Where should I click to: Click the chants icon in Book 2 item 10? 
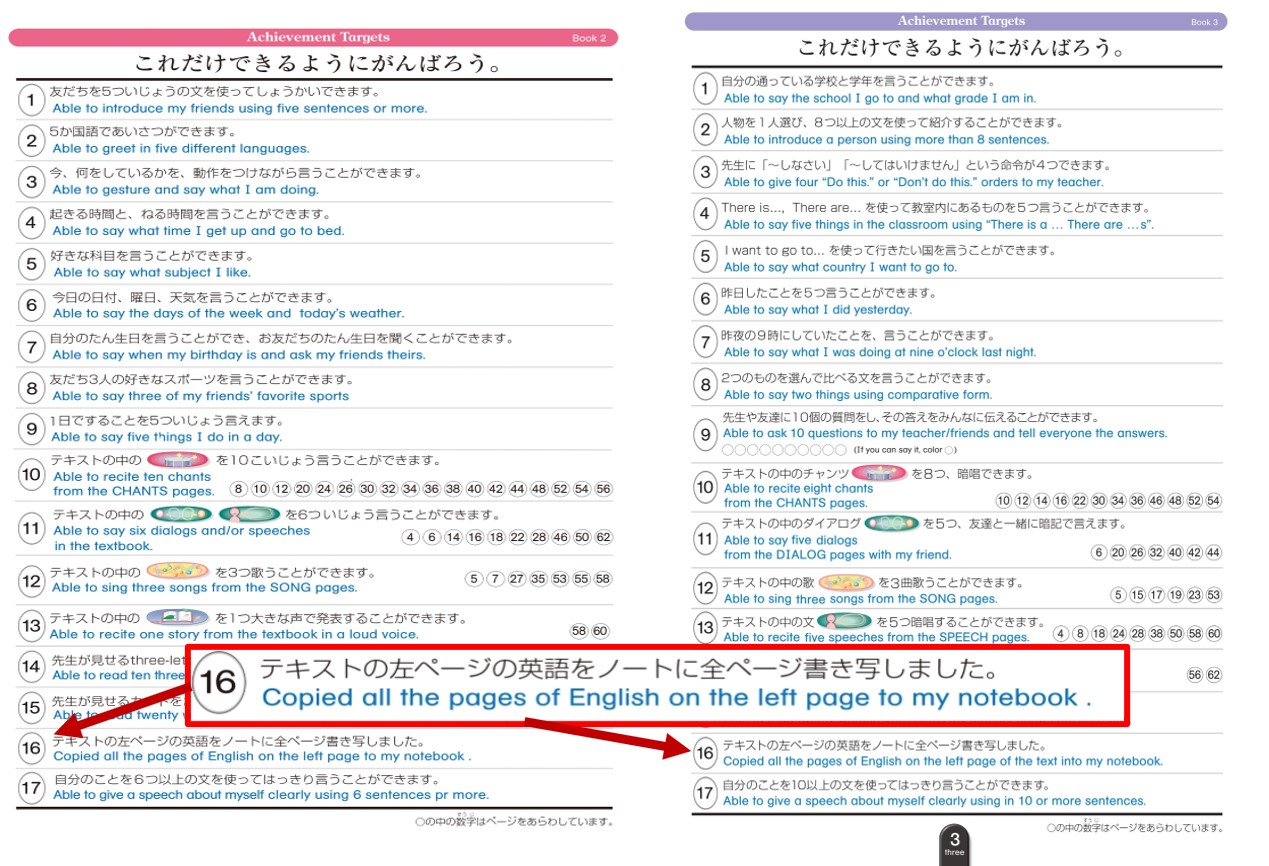pyautogui.click(x=178, y=460)
